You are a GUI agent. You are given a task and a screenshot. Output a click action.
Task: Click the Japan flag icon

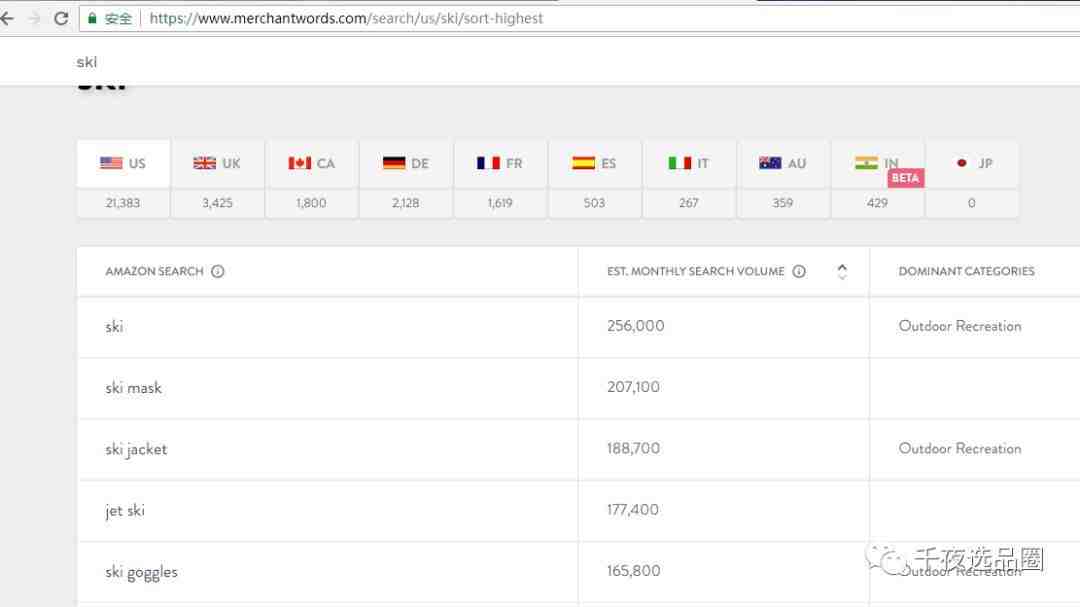[962, 163]
